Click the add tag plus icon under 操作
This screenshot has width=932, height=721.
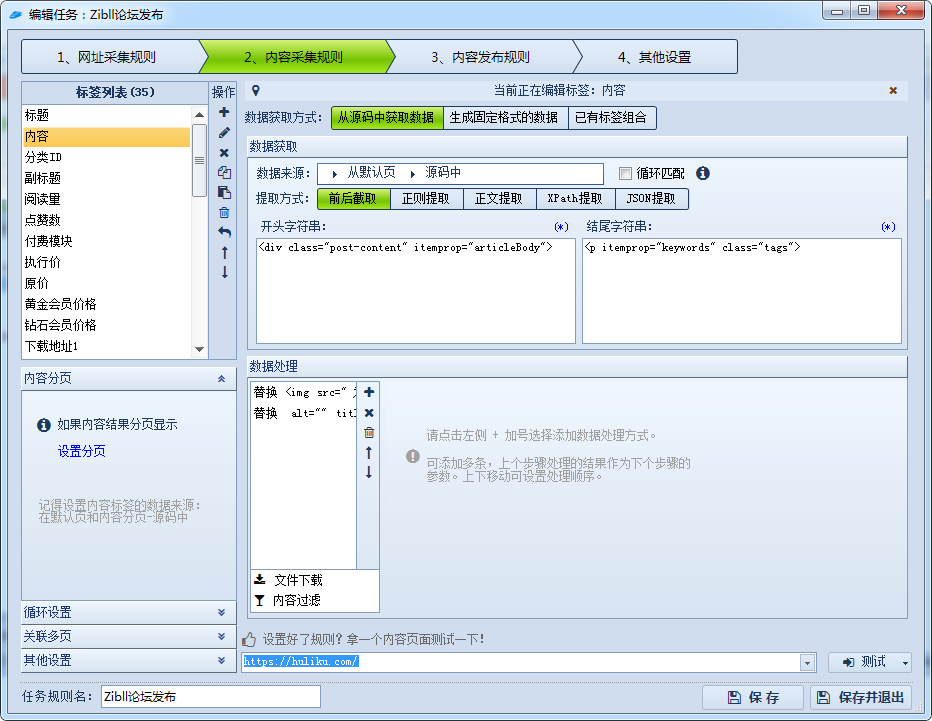[x=224, y=112]
